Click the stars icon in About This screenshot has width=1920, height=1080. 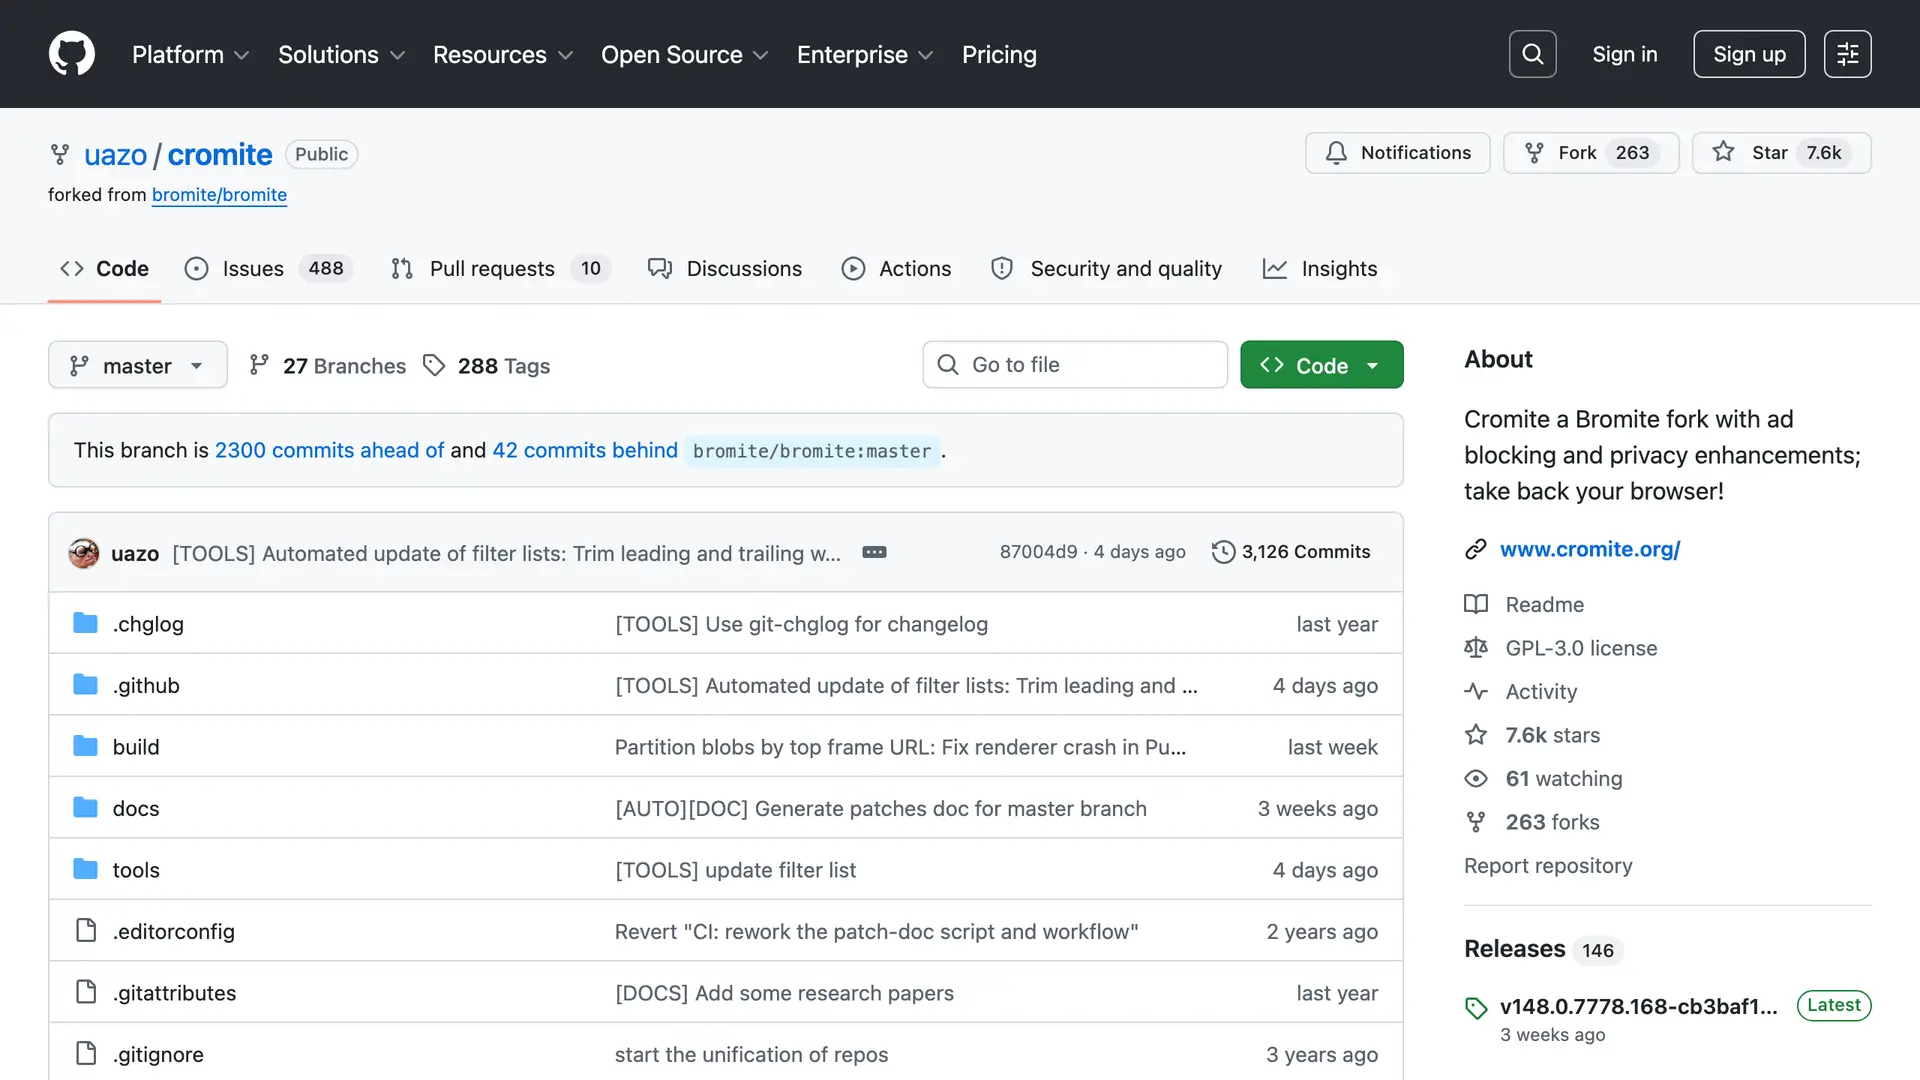[x=1476, y=735]
